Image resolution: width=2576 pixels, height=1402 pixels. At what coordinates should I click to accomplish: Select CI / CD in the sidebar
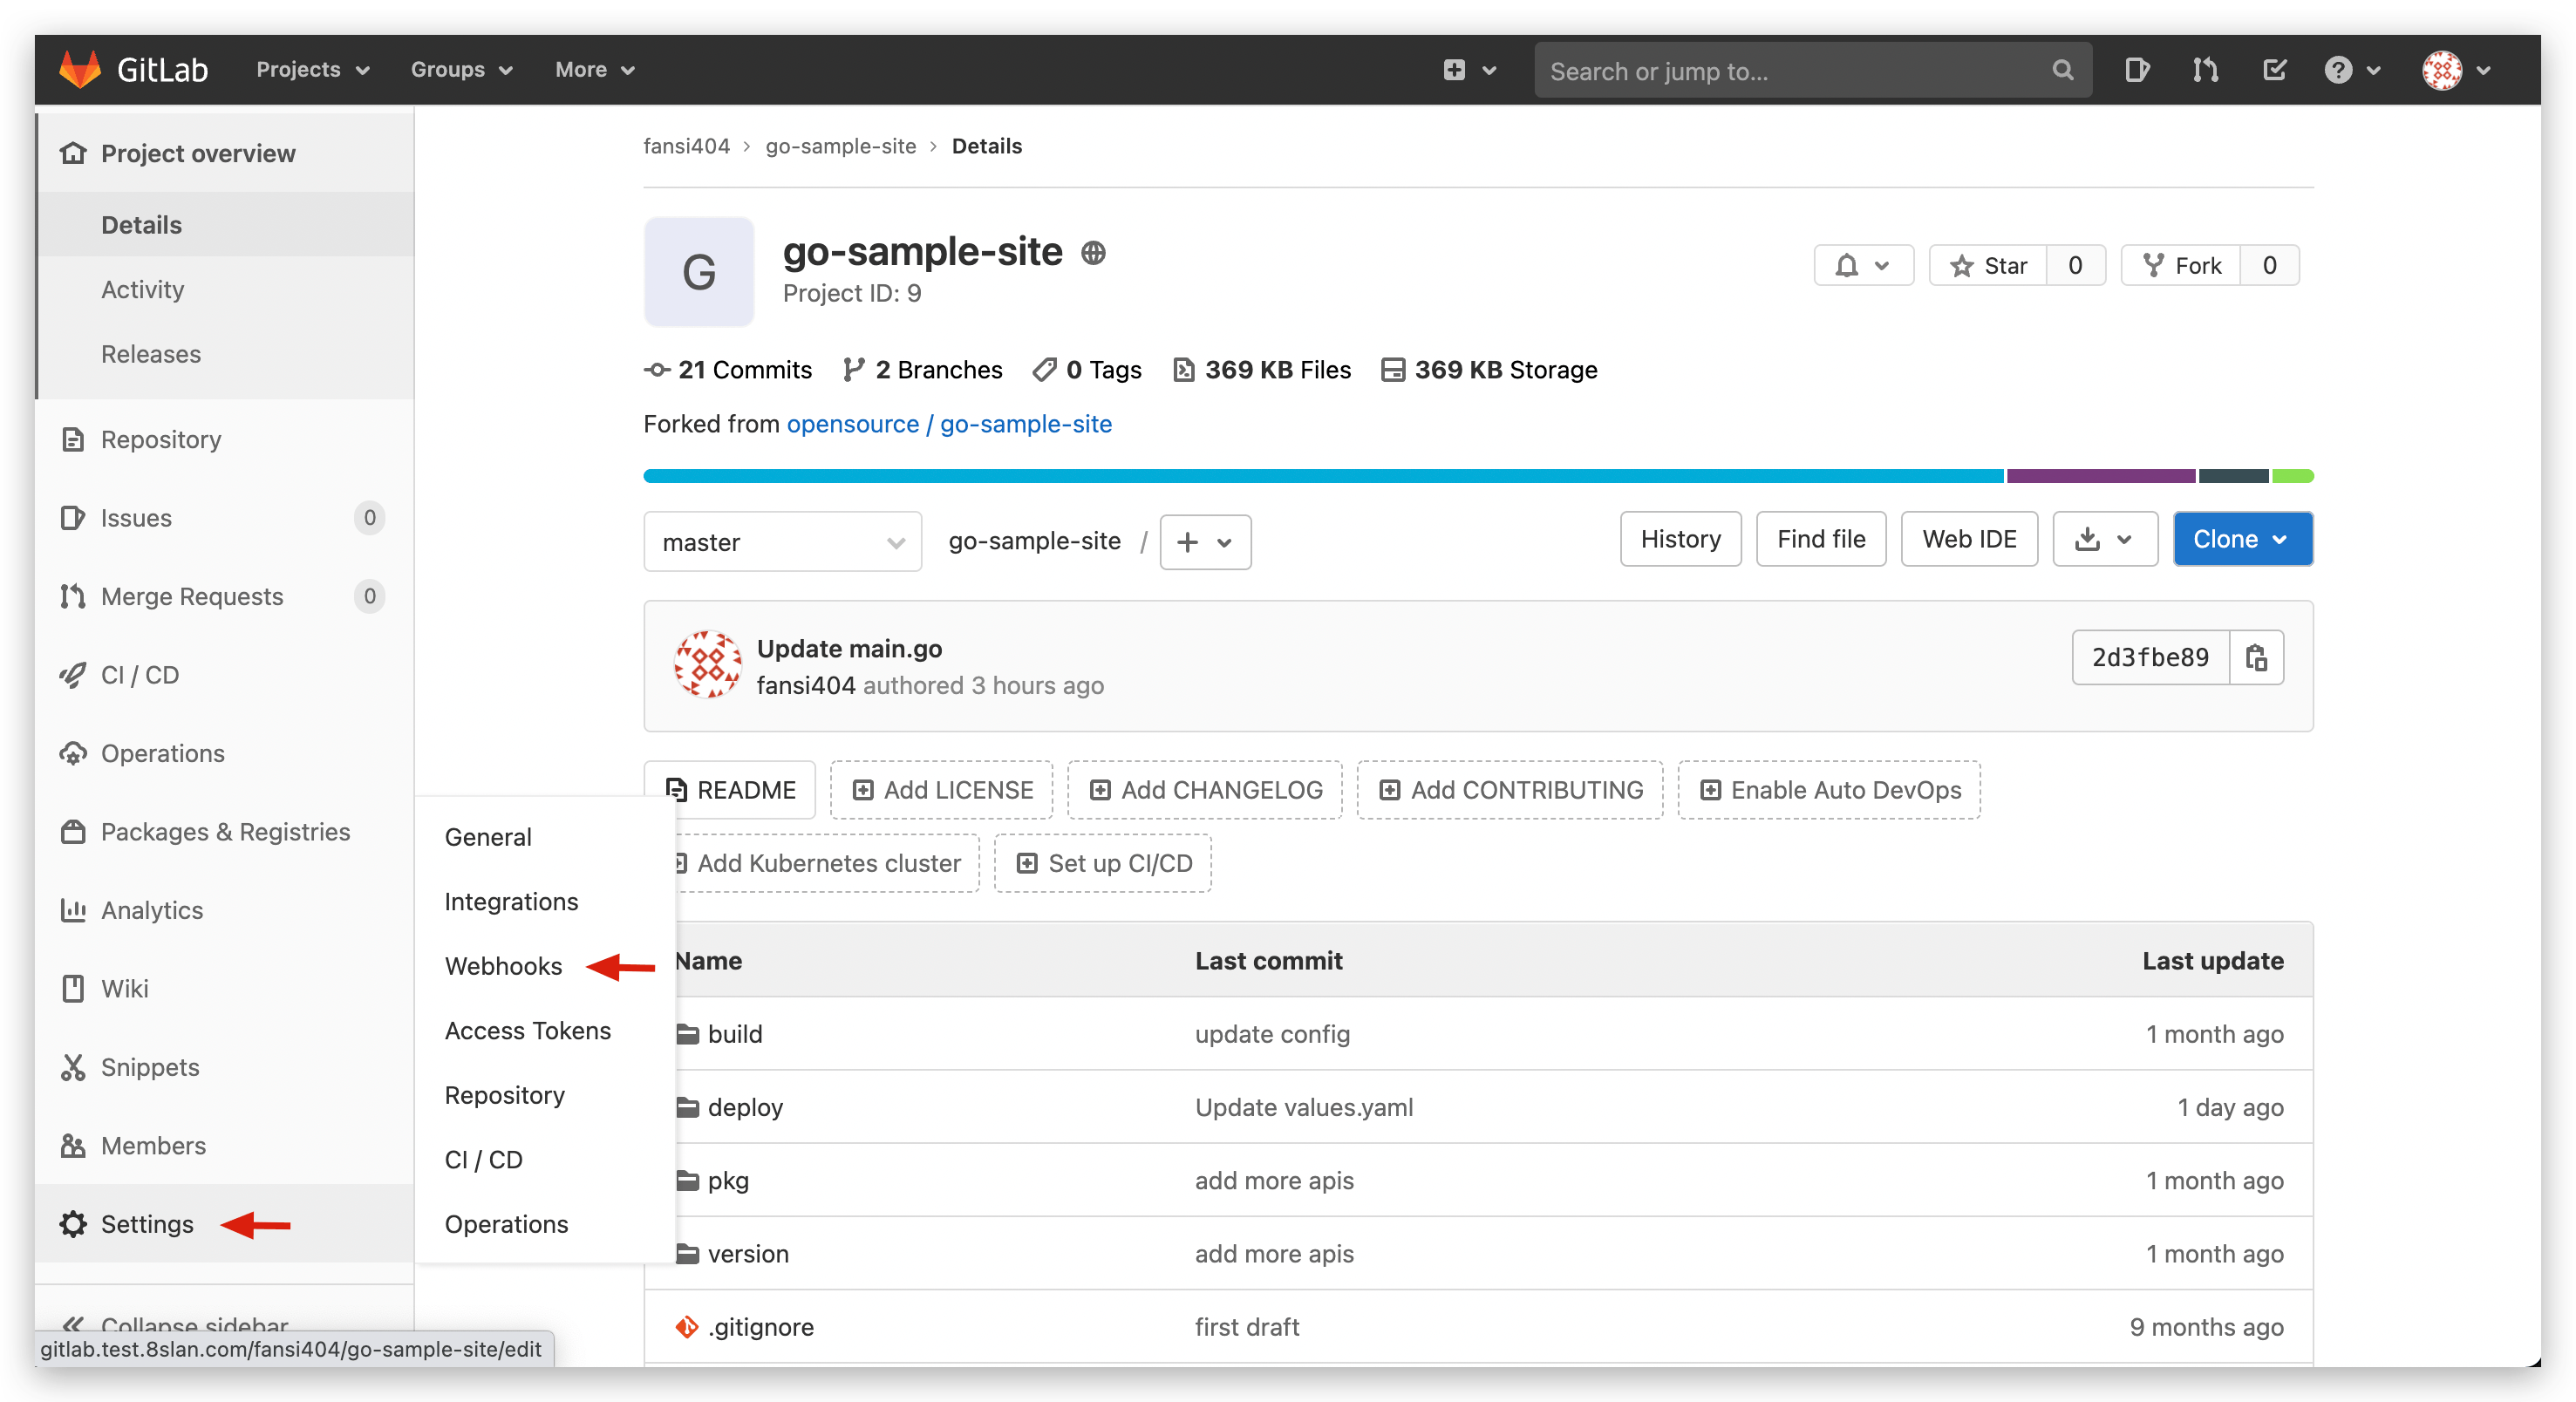click(x=140, y=675)
